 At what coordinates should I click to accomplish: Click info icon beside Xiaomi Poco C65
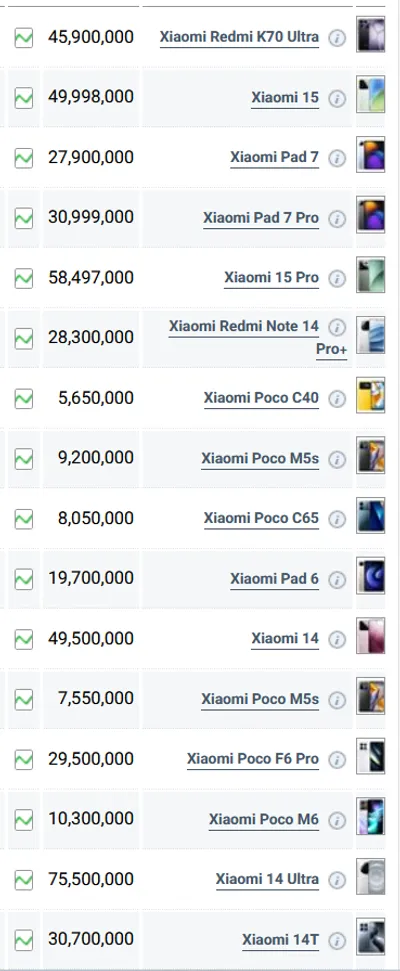click(337, 519)
